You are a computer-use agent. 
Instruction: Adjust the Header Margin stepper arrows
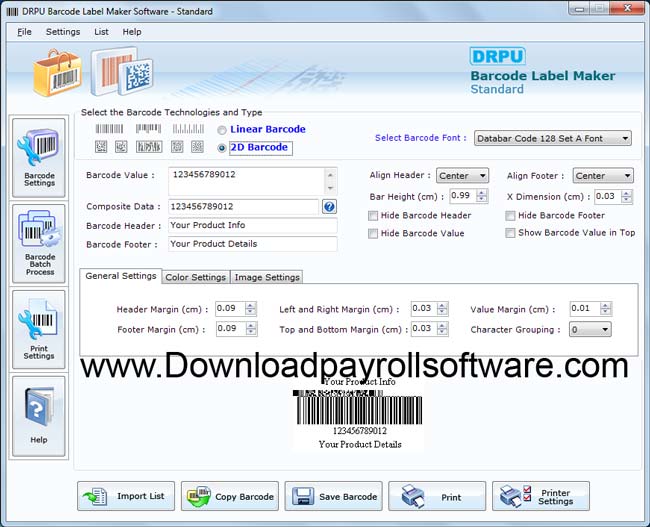(251, 308)
